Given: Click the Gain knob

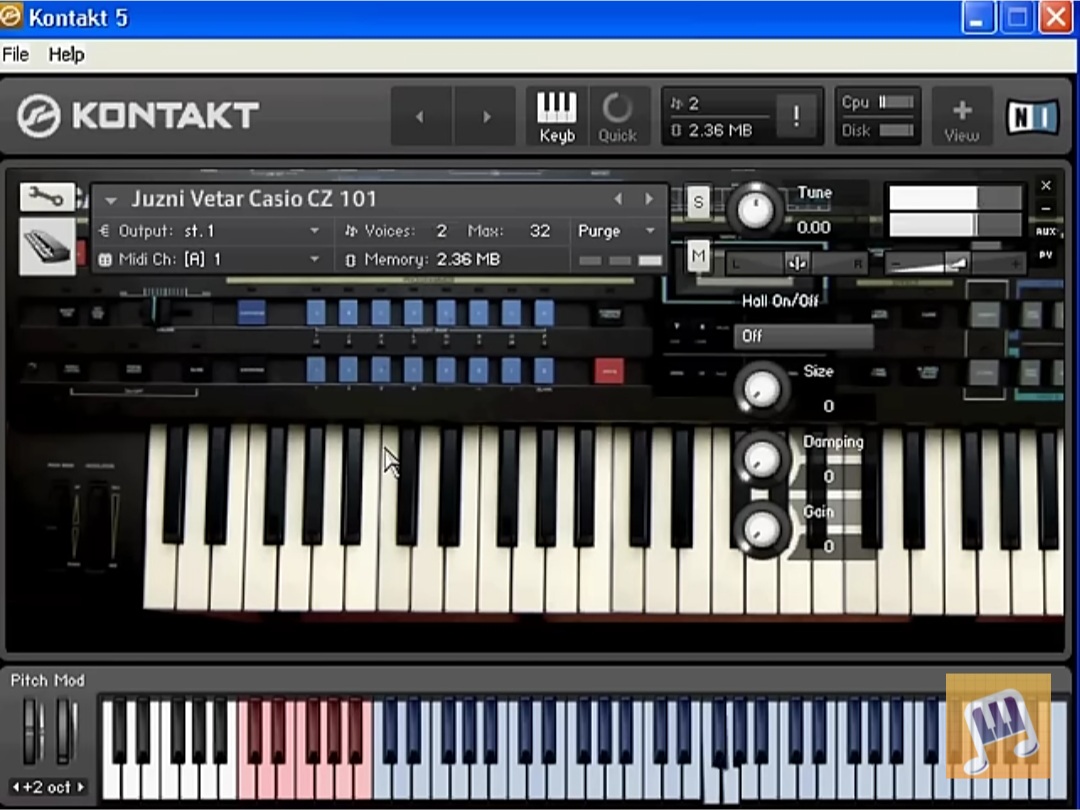Looking at the screenshot, I should 760,528.
